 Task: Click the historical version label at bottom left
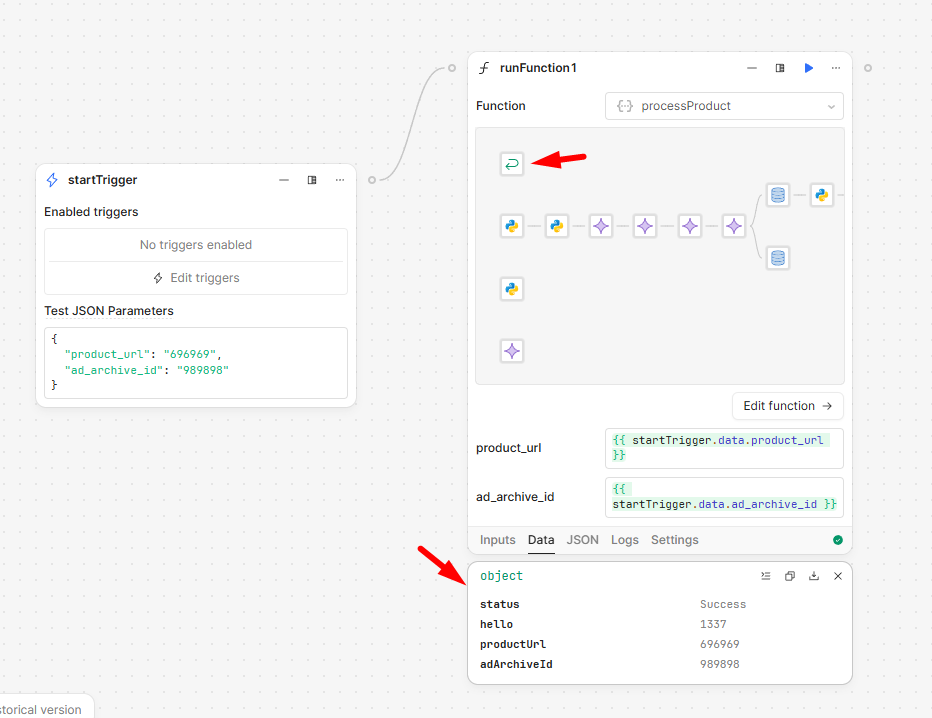click(x=40, y=710)
